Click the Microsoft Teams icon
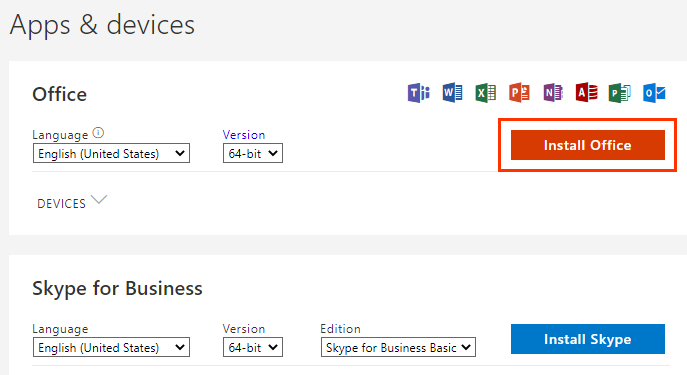 [419, 92]
